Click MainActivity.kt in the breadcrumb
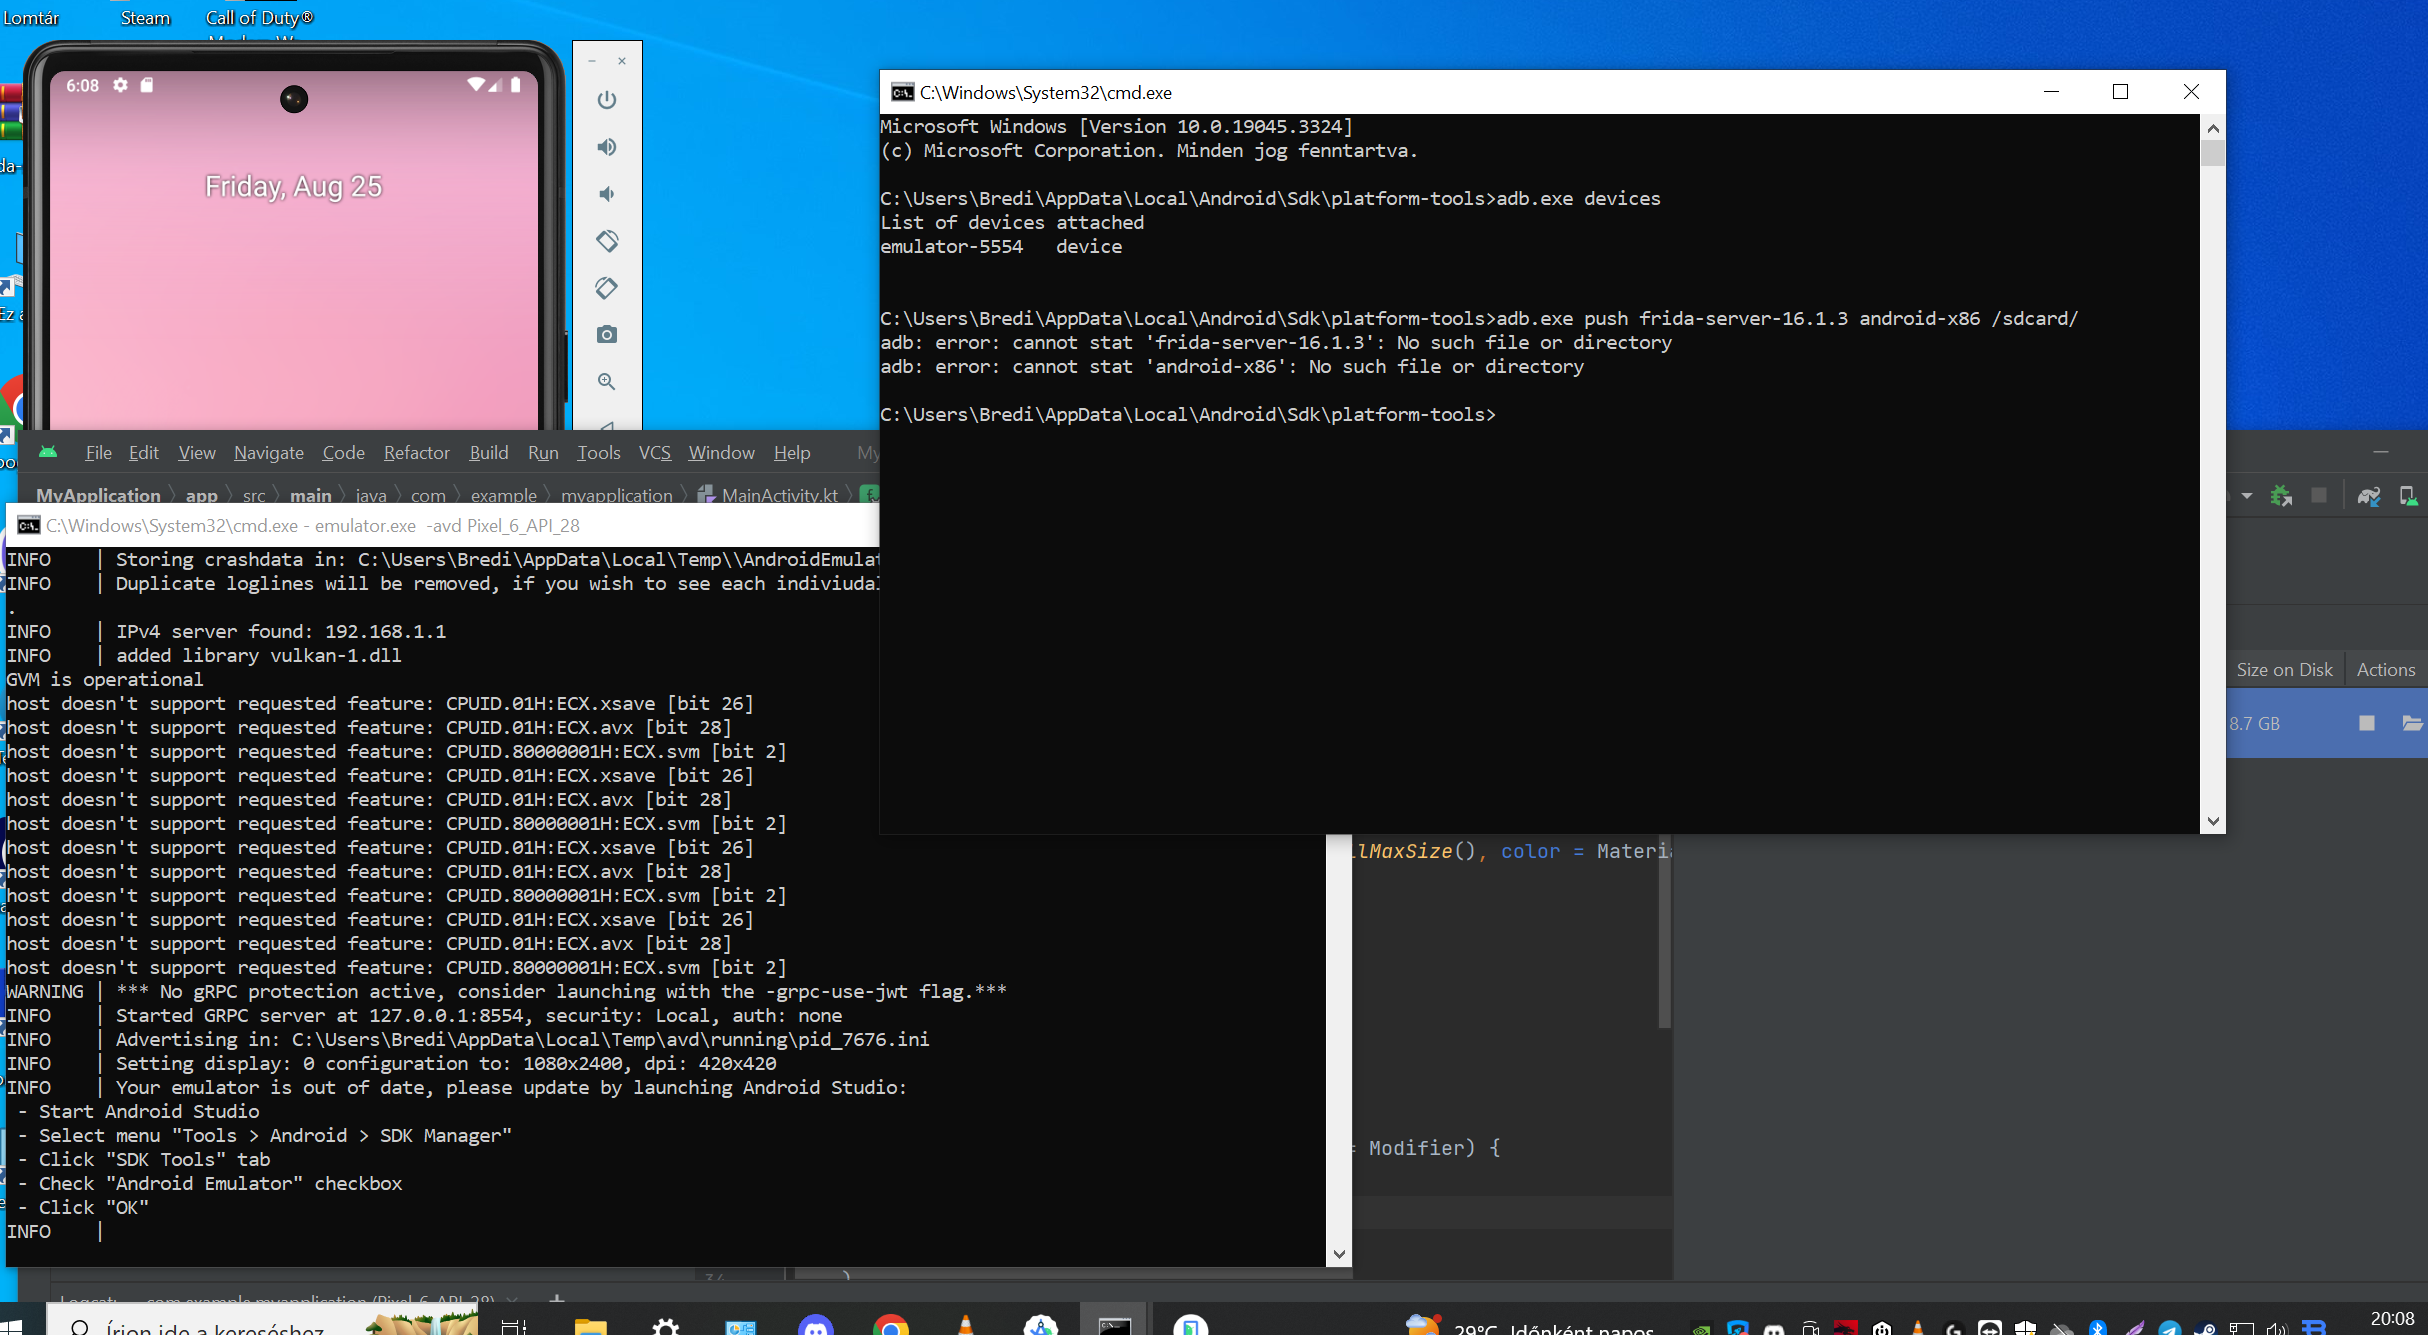Viewport: 2428px width, 1335px height. point(779,495)
